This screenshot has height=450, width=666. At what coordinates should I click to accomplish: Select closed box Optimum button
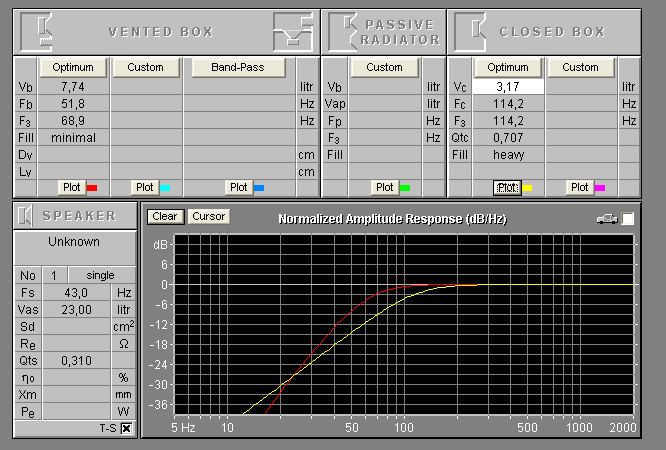(508, 68)
